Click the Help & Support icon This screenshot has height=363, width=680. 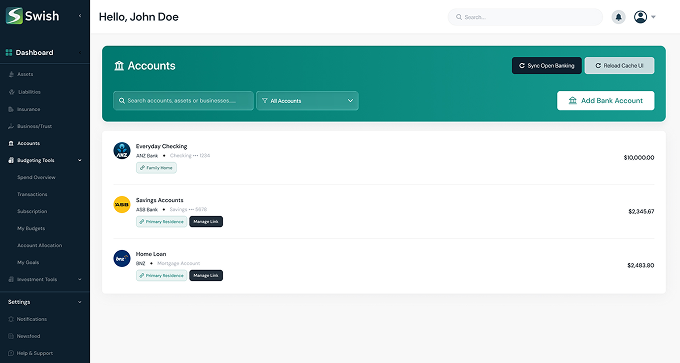pyautogui.click(x=11, y=353)
